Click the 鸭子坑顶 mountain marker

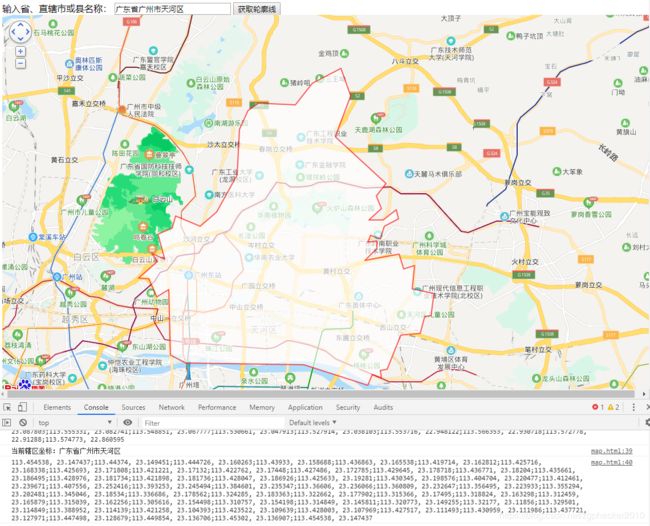511,36
